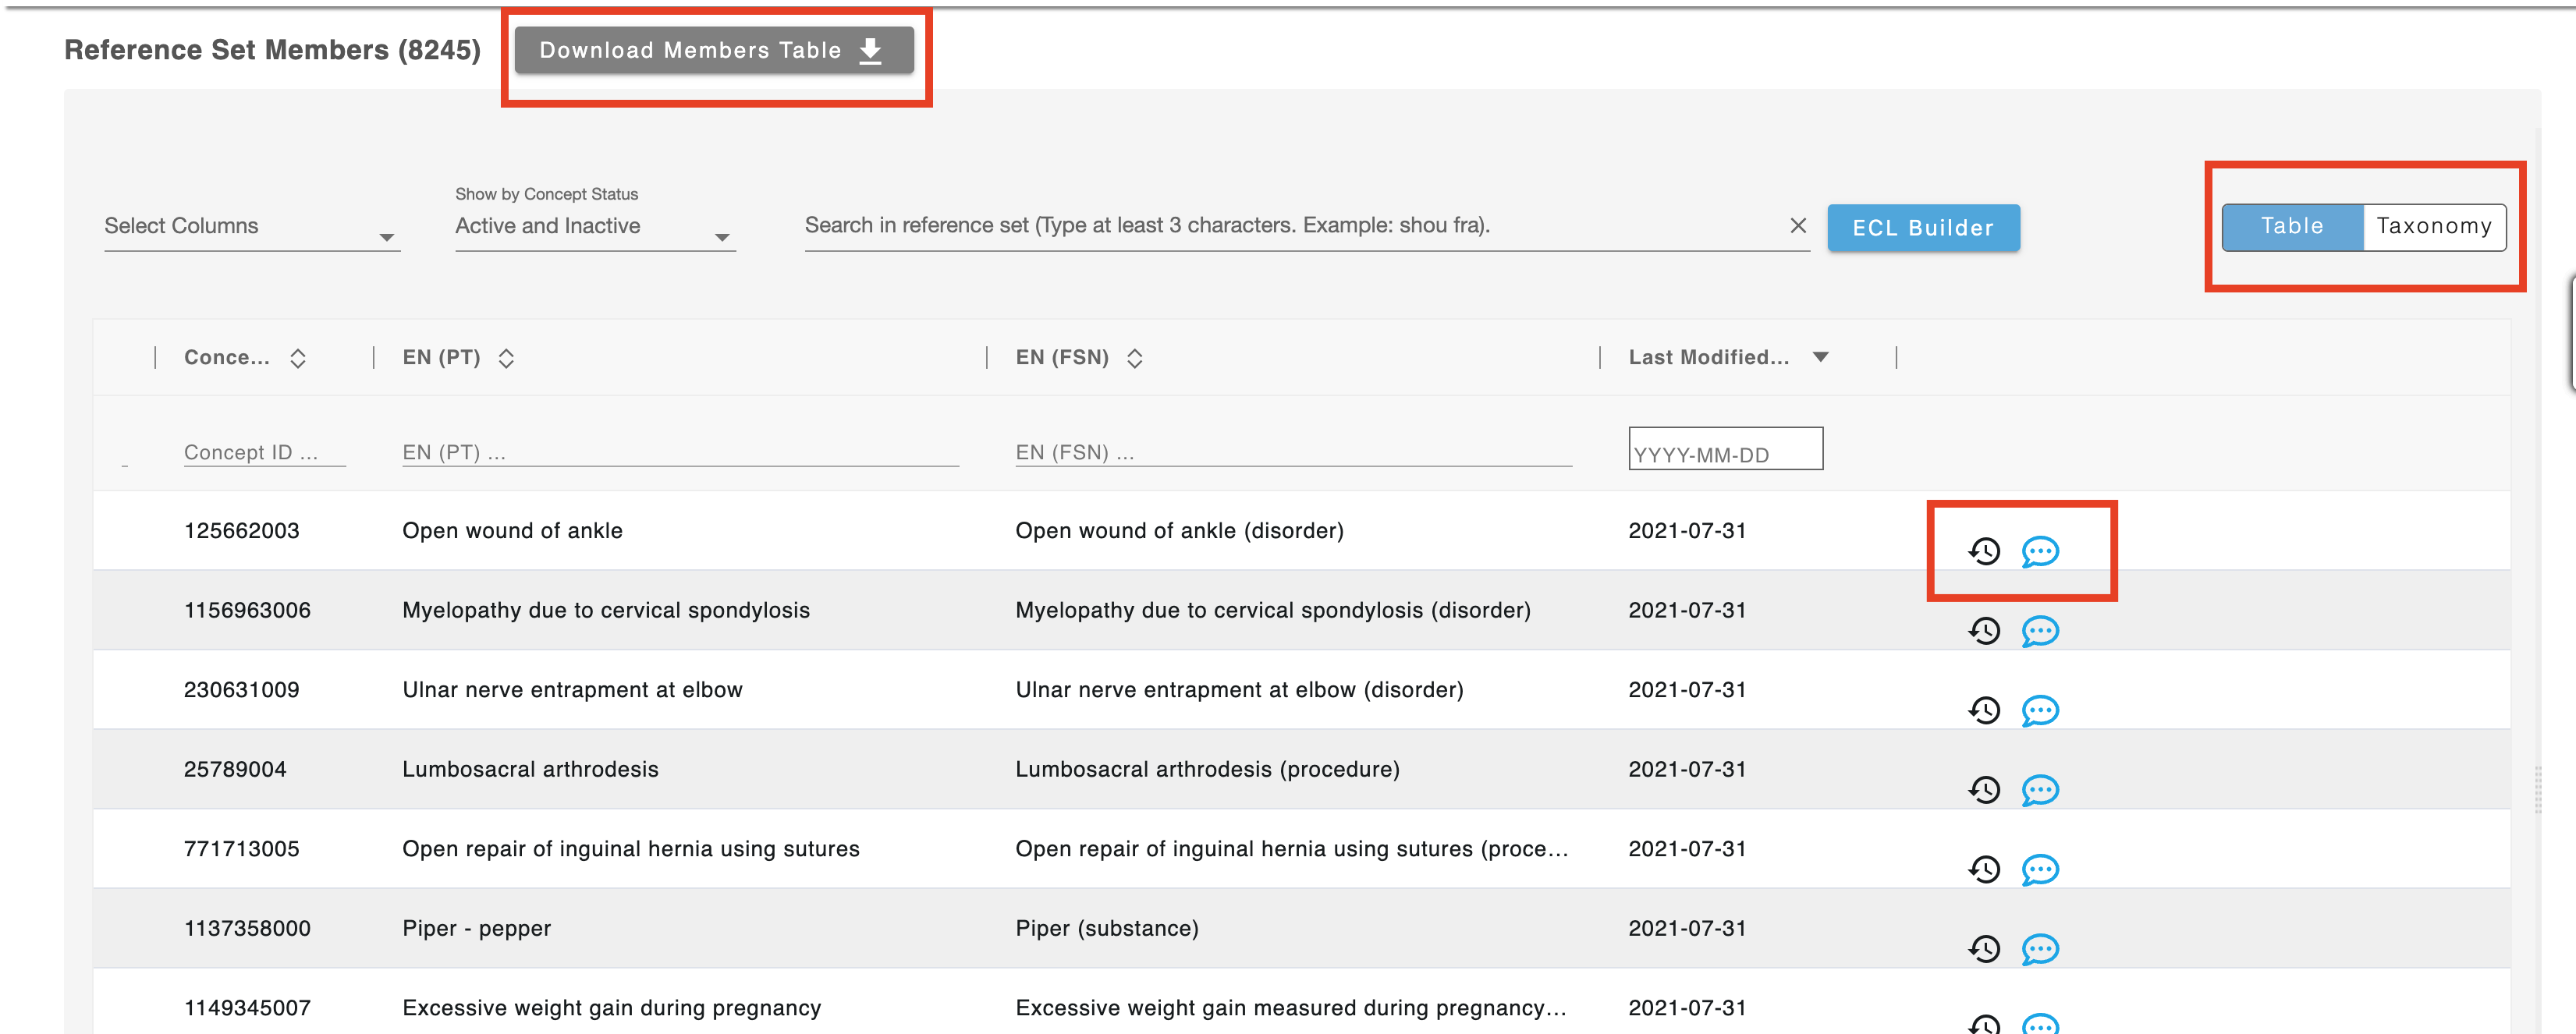Click Reference Set Members (8245) heading
The image size is (2576, 1034).
pyautogui.click(x=272, y=50)
